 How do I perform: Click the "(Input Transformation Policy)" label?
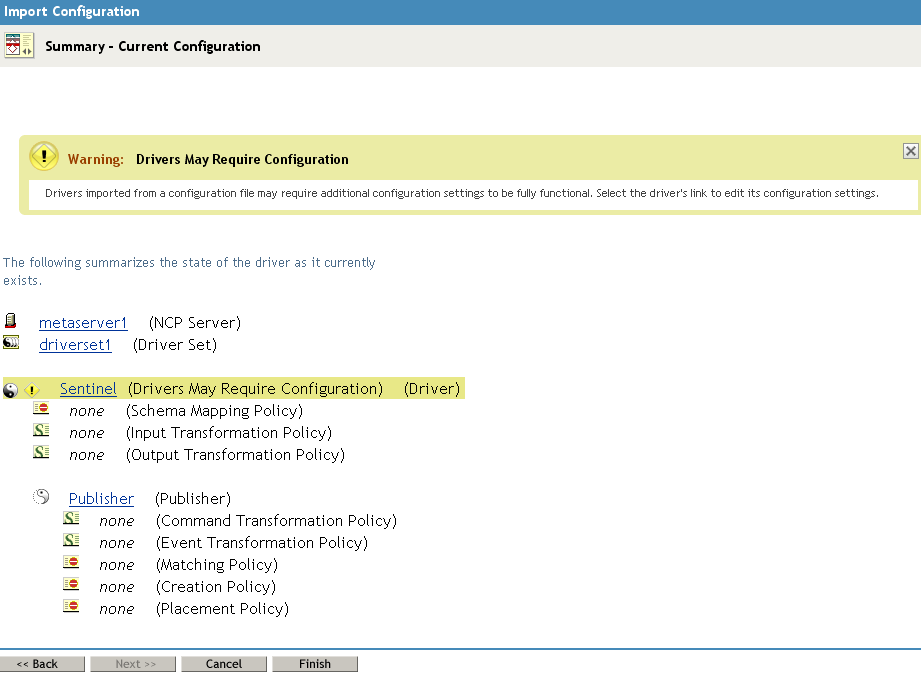(x=229, y=433)
